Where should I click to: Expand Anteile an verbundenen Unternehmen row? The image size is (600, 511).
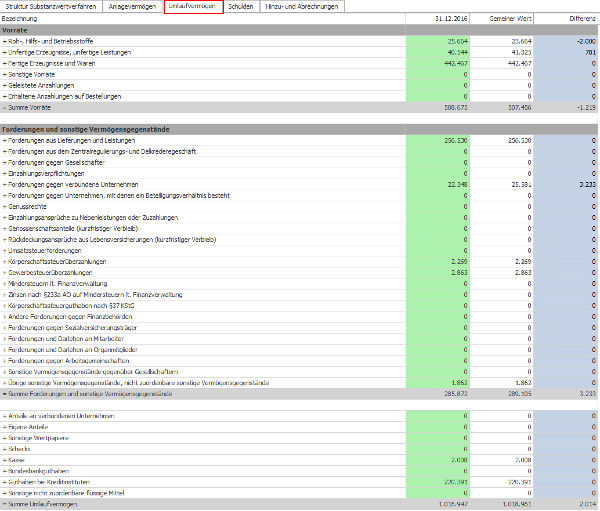tap(5, 416)
